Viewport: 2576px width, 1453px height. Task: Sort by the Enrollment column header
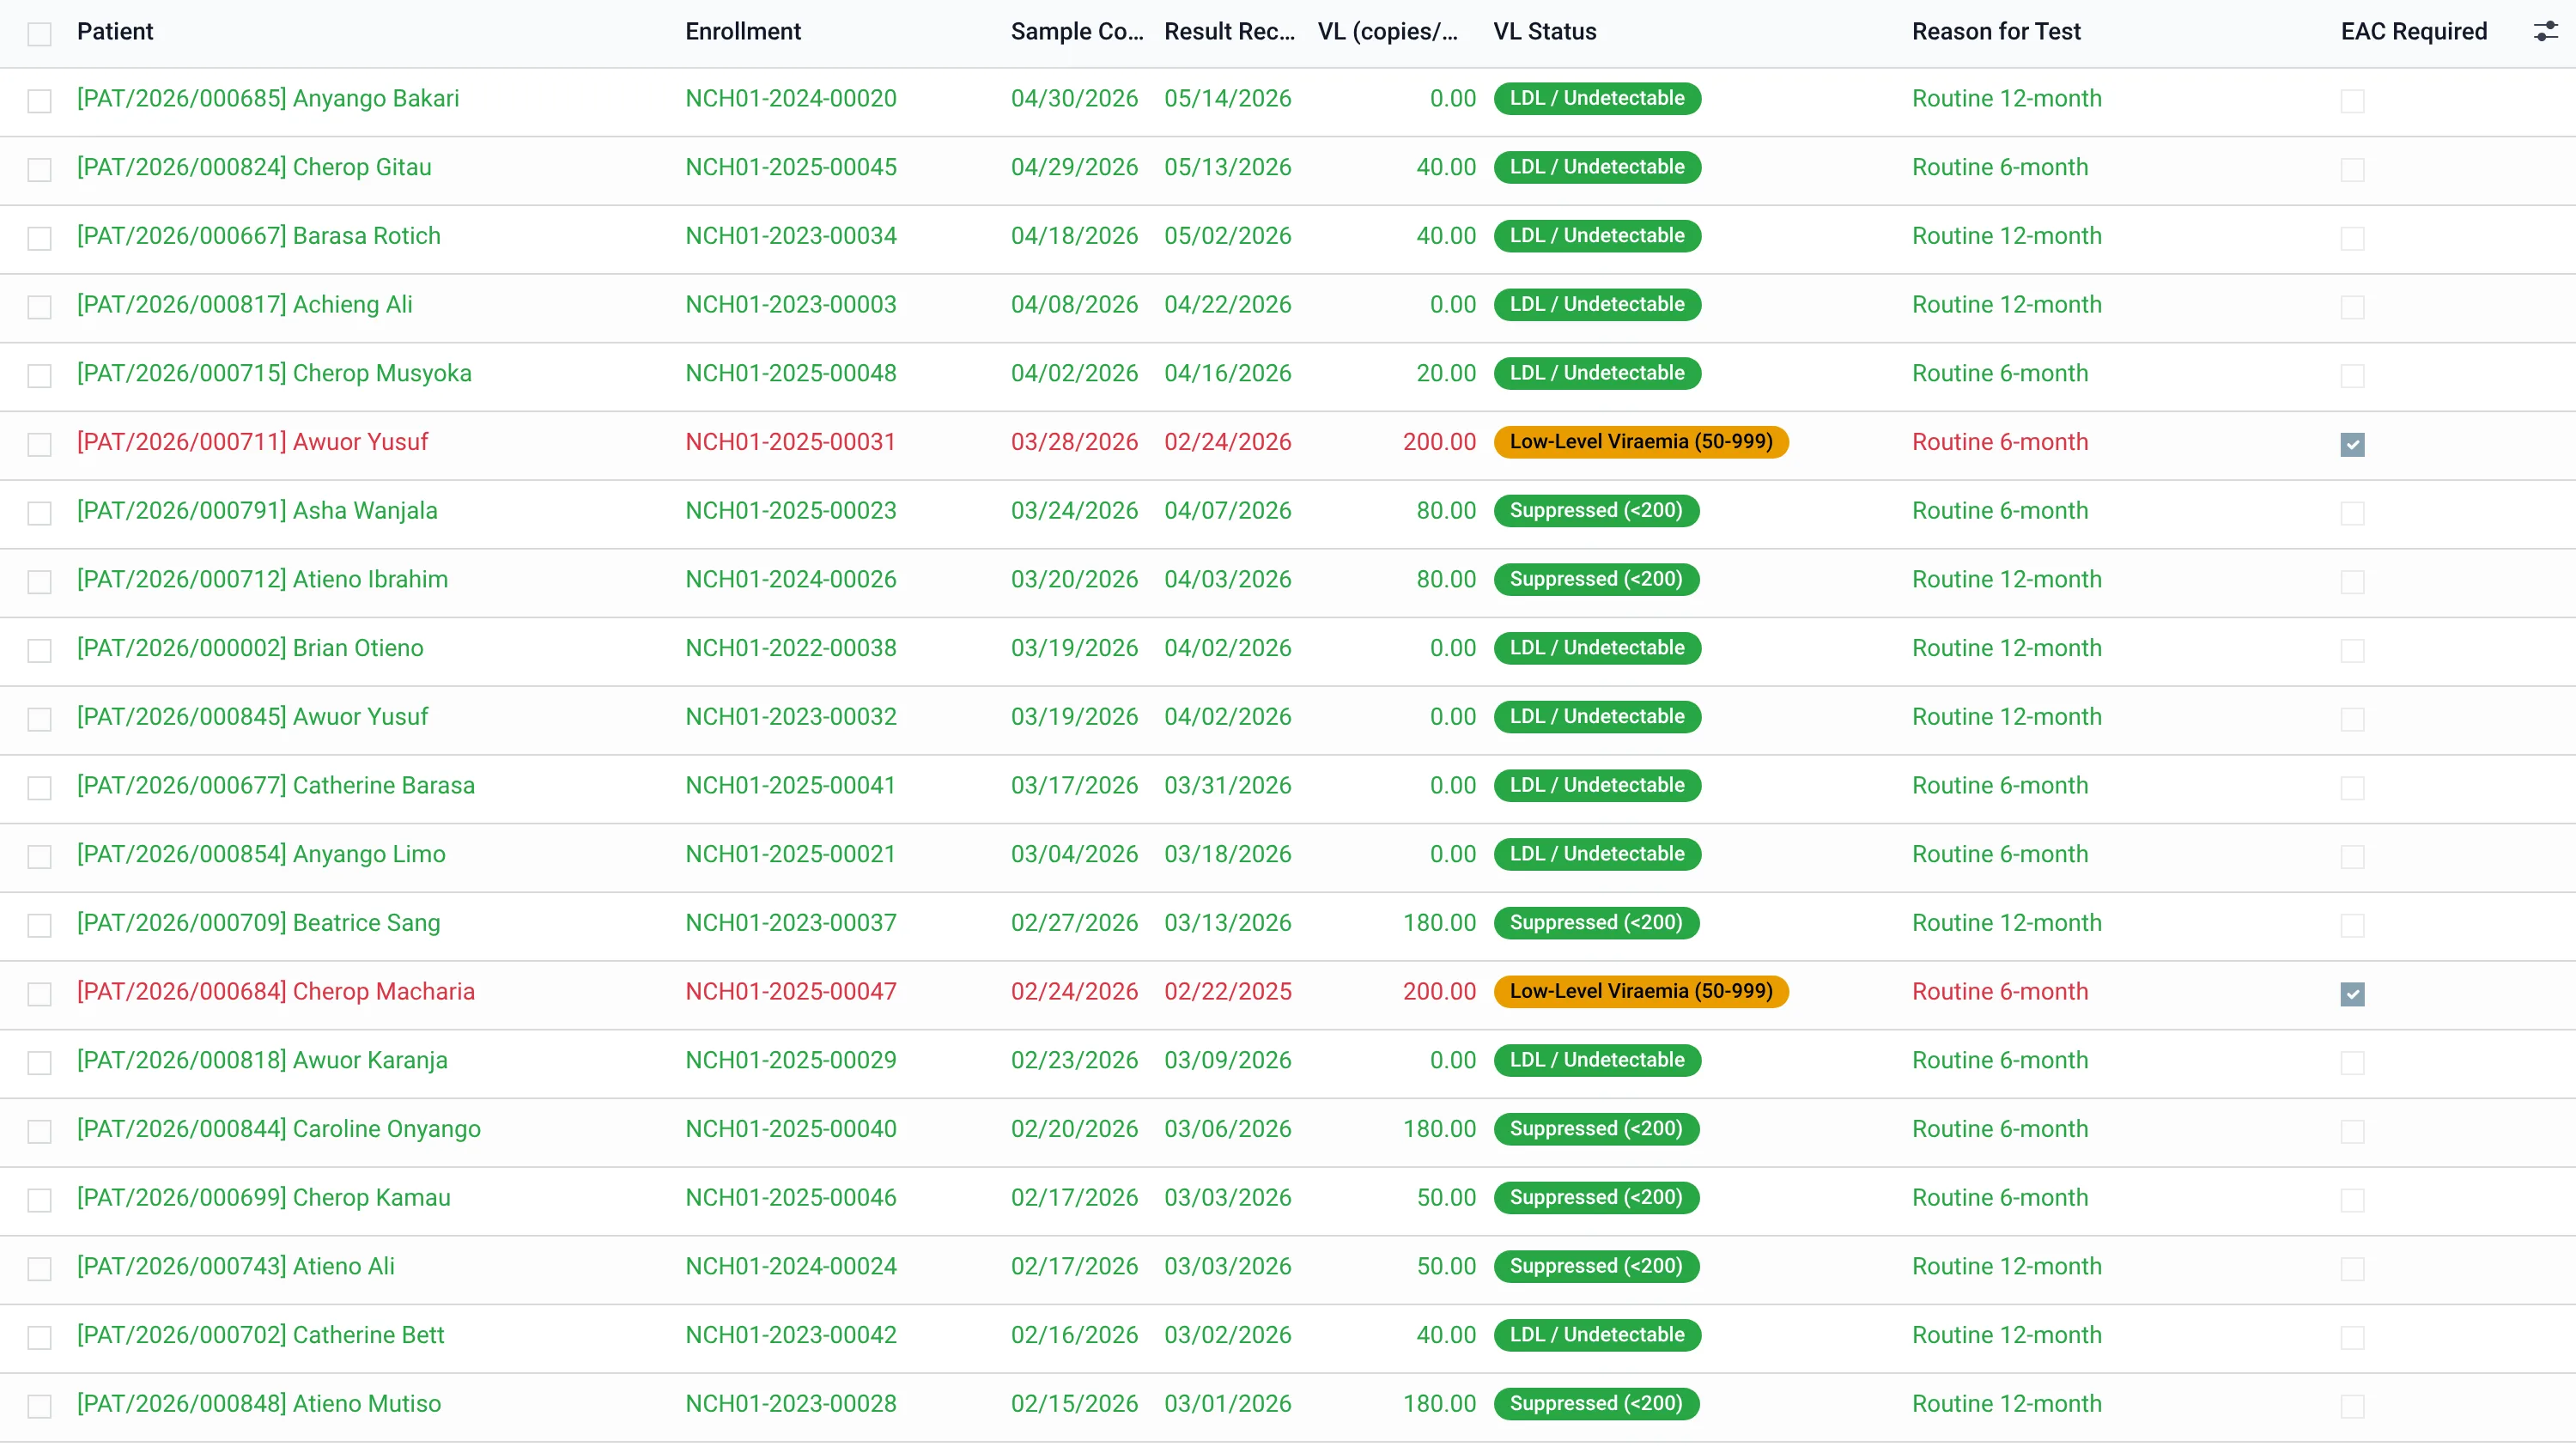(743, 32)
